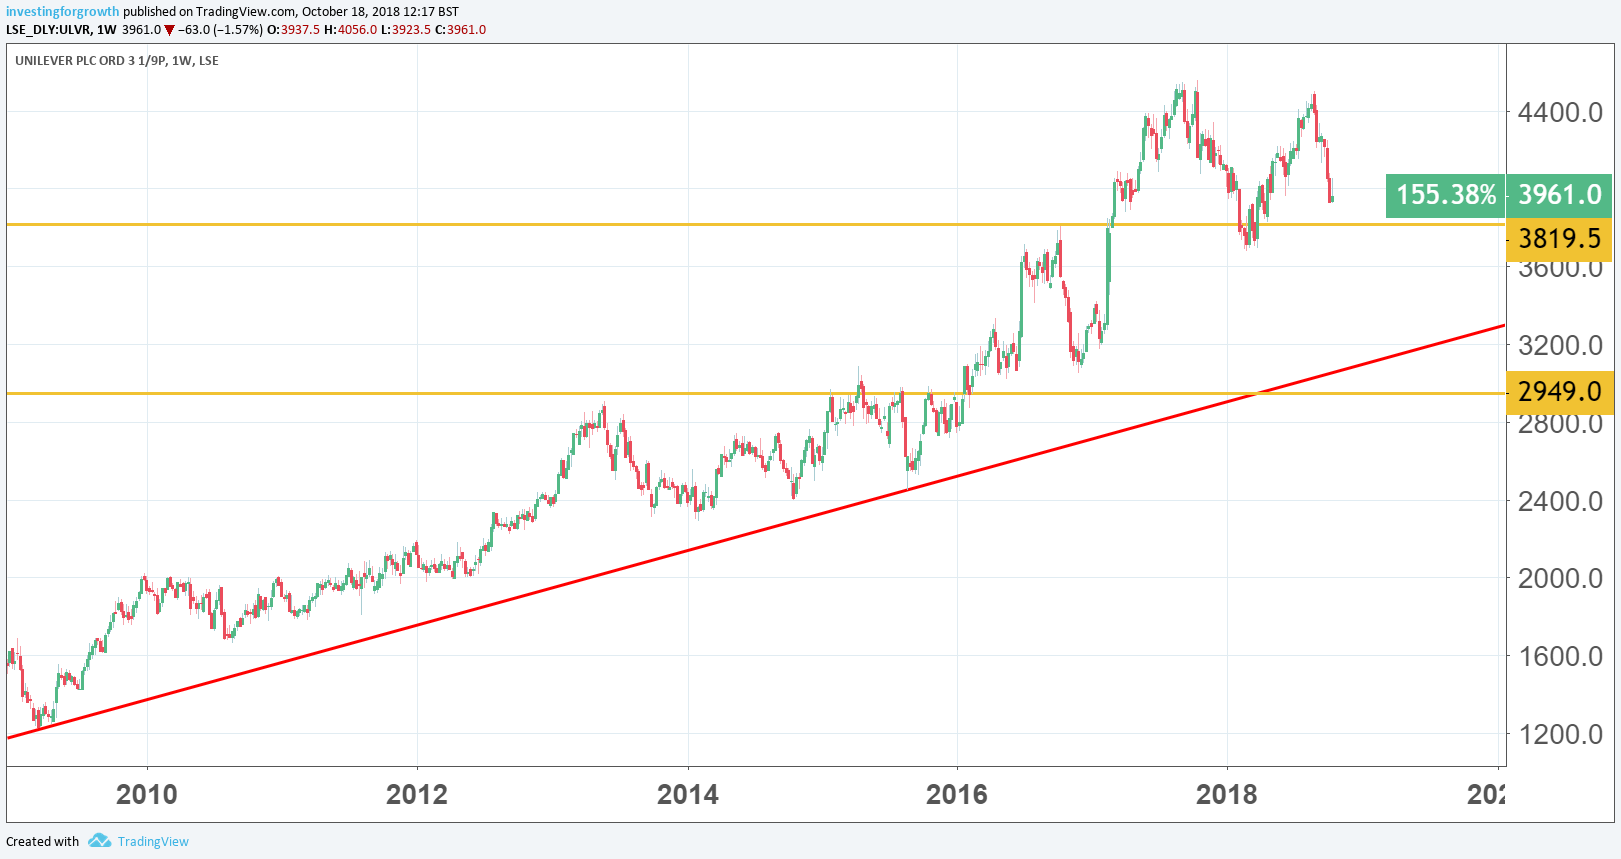Click the 2018 year on time axis
Image resolution: width=1621 pixels, height=859 pixels.
[x=1227, y=795]
